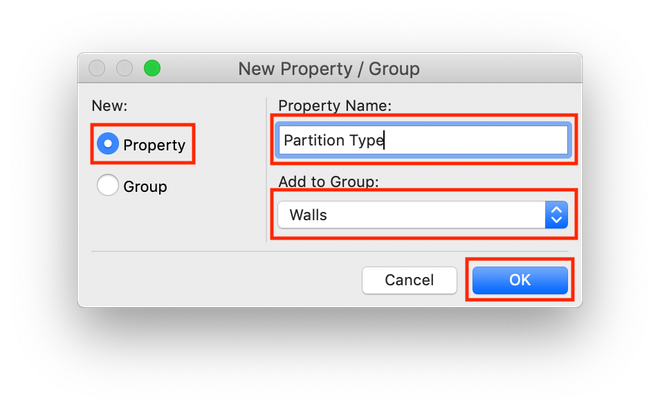Click the gray minimize window button
This screenshot has height=410, width=660.
pos(125,69)
